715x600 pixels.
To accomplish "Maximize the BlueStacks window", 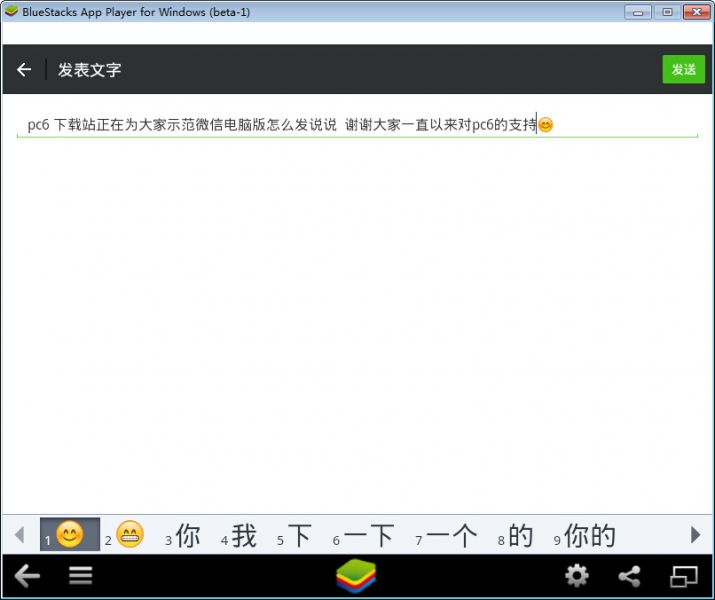I will point(667,12).
